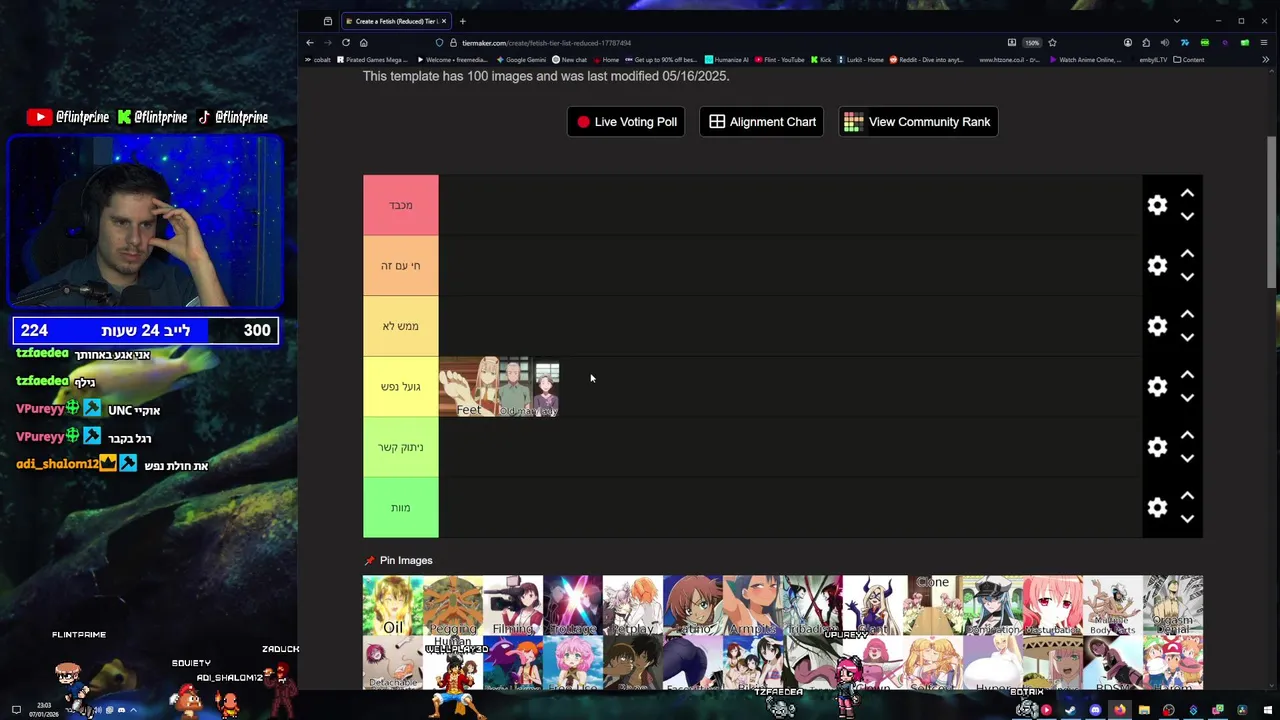The image size is (1280, 720).
Task: Open the Google Gemini bookmark
Action: [522, 60]
